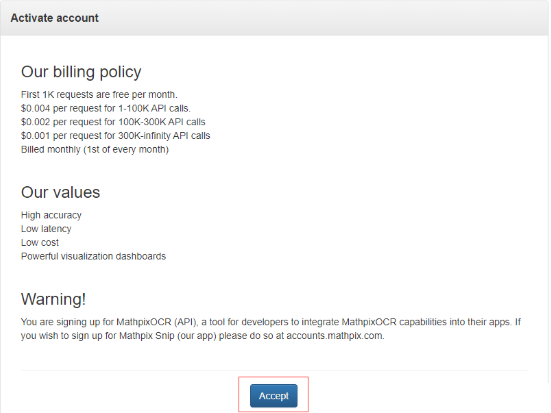Select the Warning! heading
551x413 pixels.
pos(53,299)
